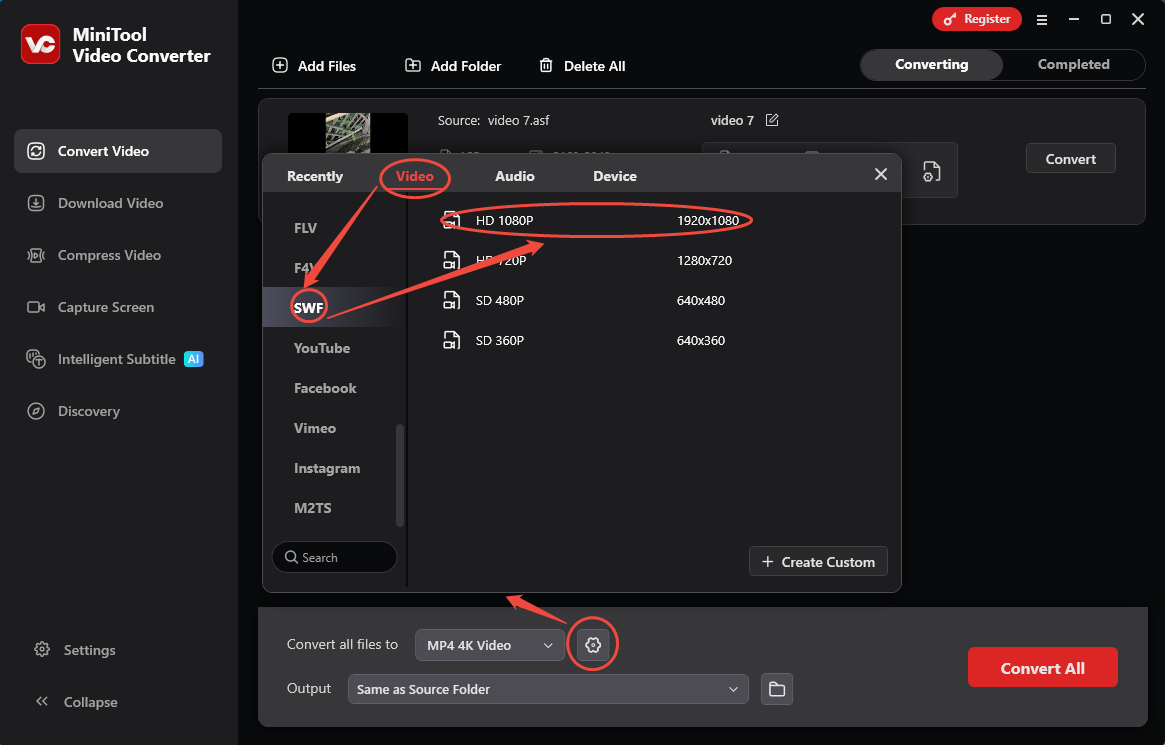
Task: Open the Output folder location dropdown
Action: [548, 688]
